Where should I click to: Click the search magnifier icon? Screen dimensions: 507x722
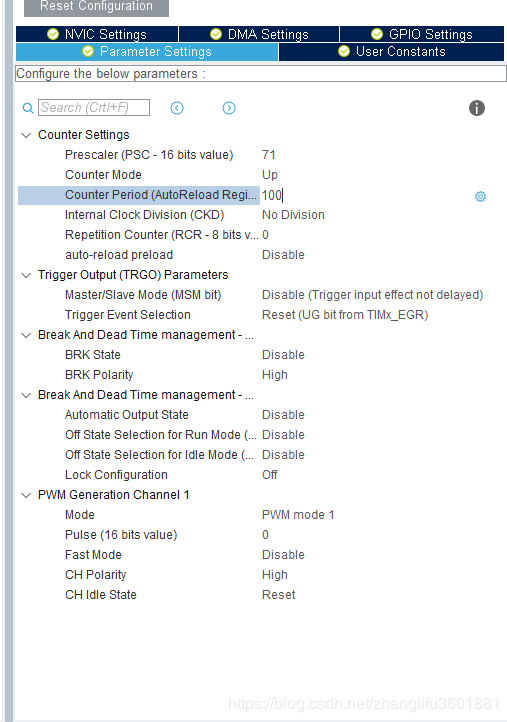point(28,108)
